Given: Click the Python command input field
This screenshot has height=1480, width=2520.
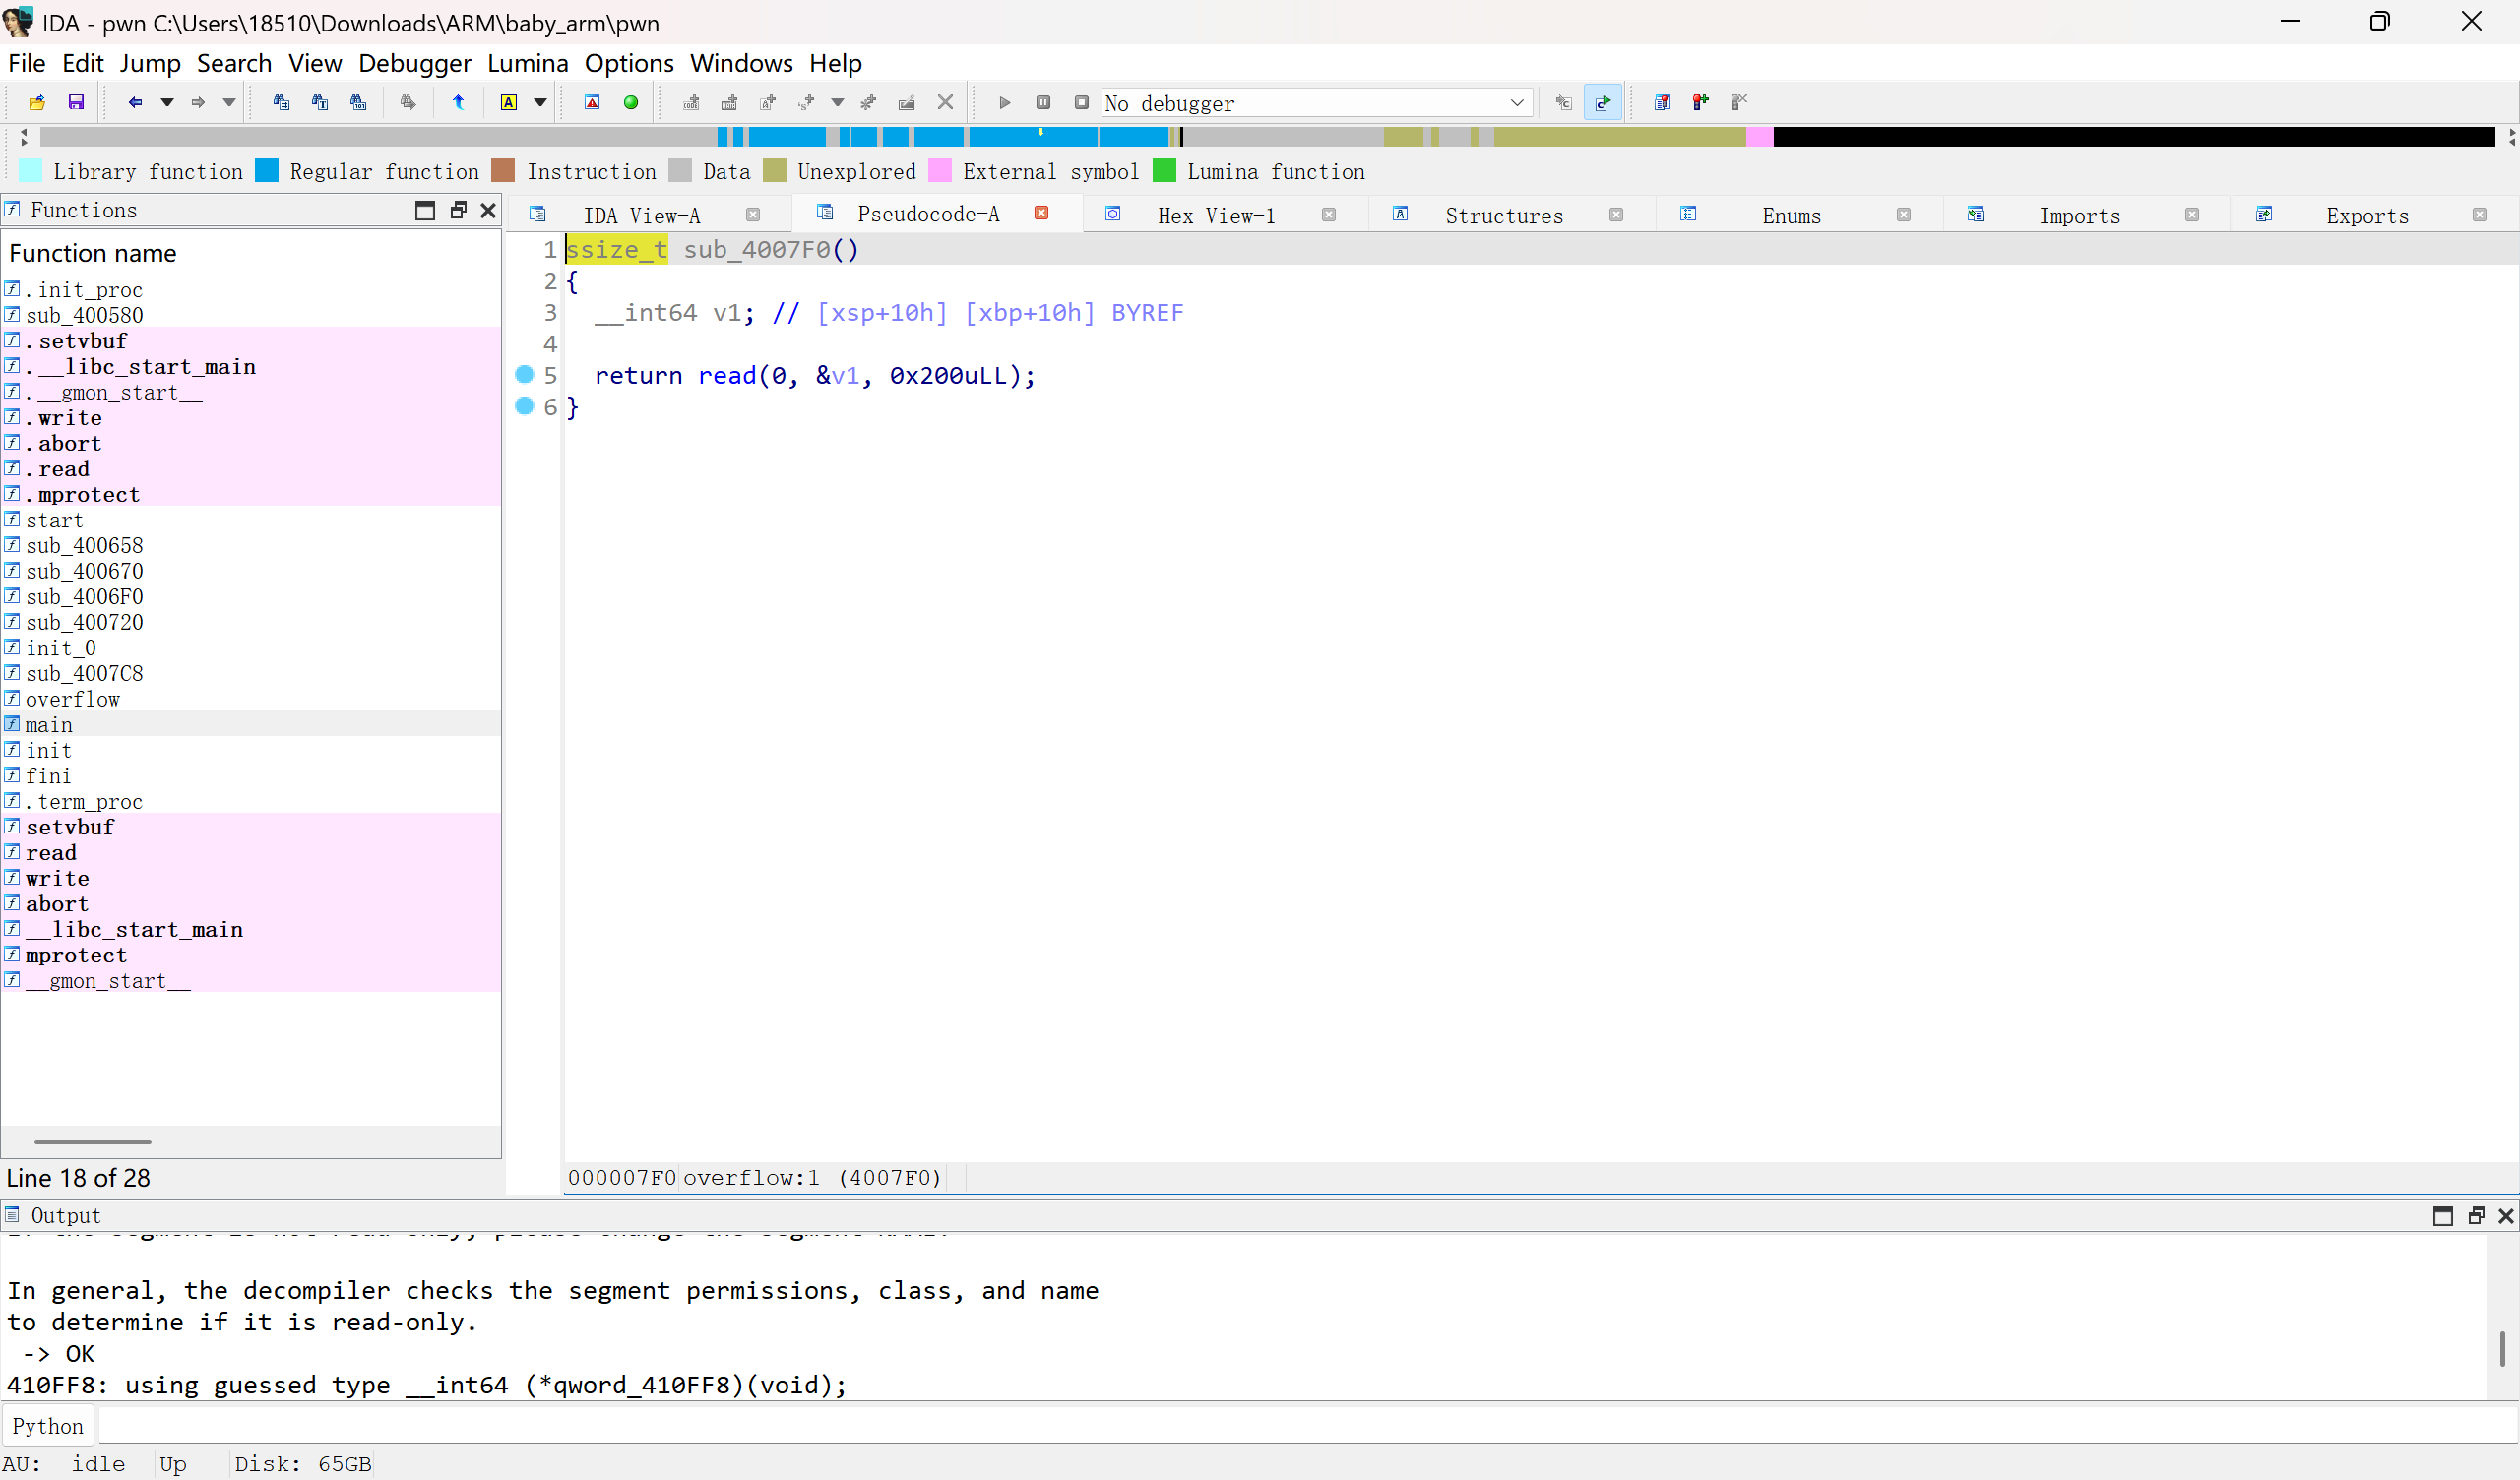Looking at the screenshot, I should (x=1300, y=1426).
